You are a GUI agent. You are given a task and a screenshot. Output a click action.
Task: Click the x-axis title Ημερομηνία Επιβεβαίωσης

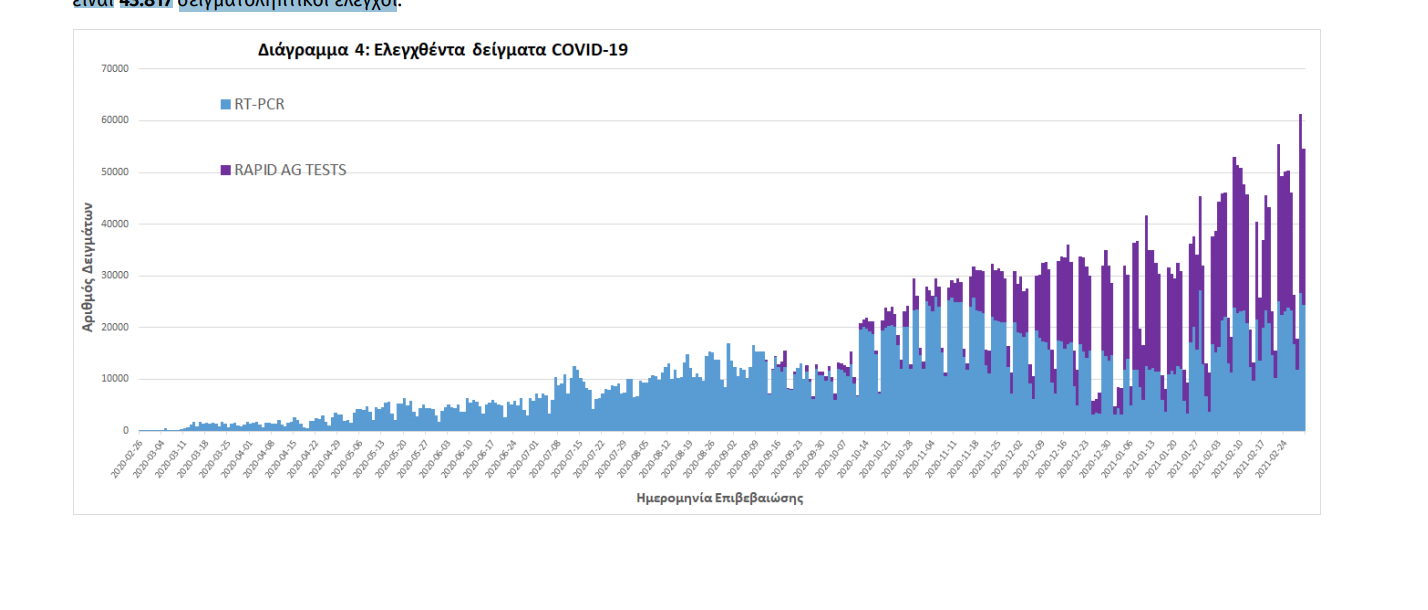719,497
